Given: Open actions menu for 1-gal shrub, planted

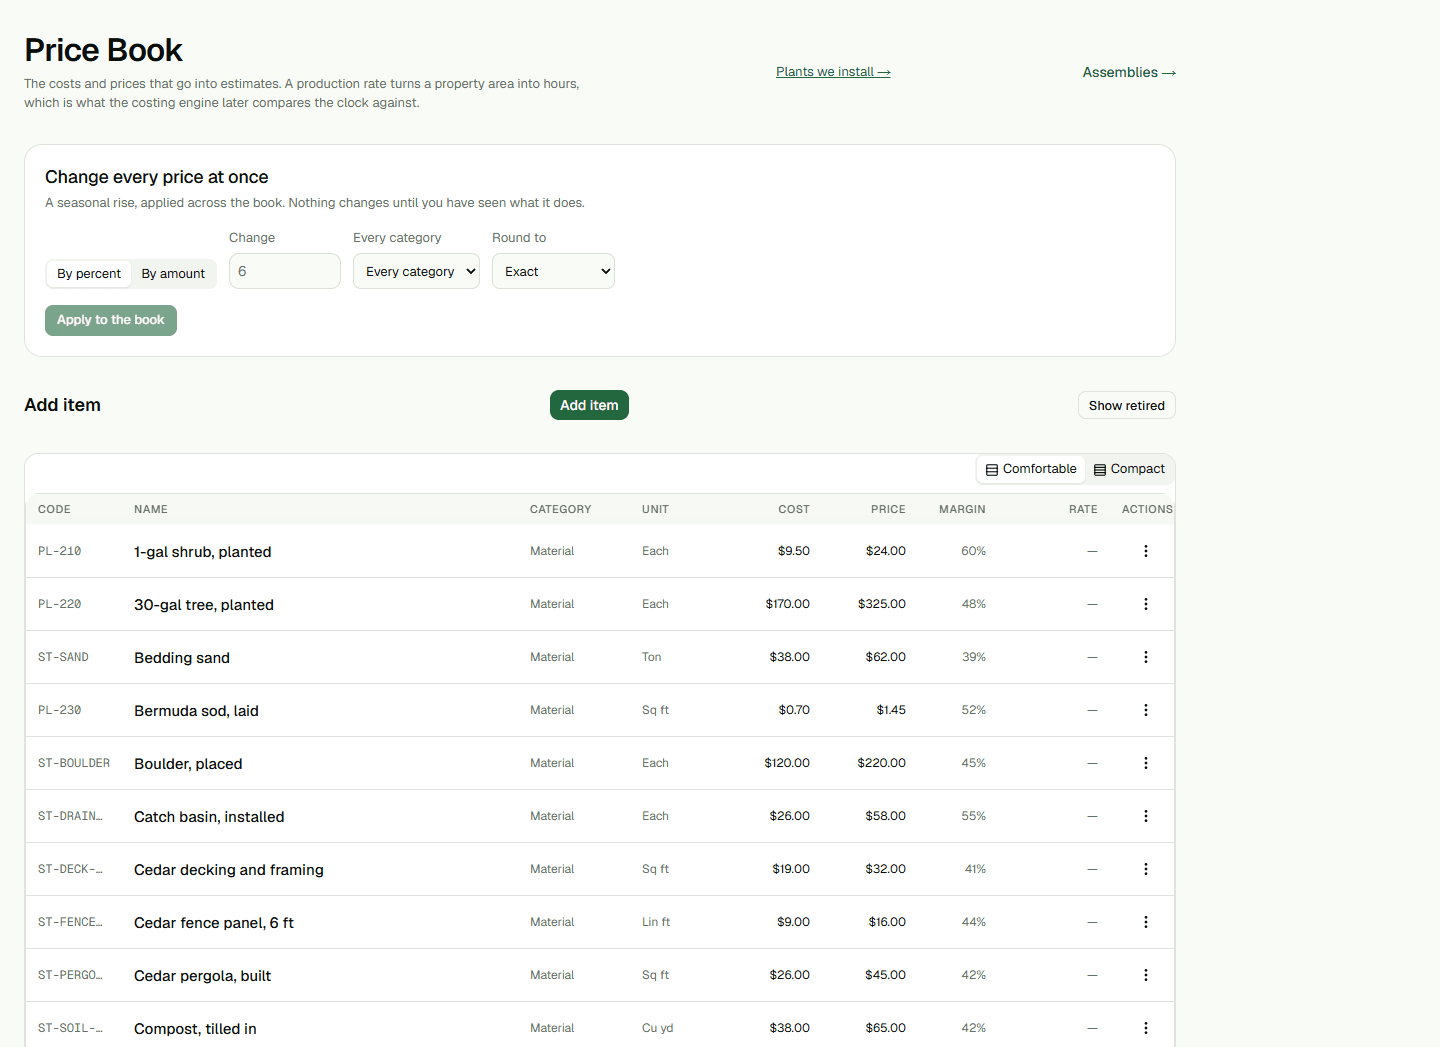Looking at the screenshot, I should click(x=1146, y=551).
